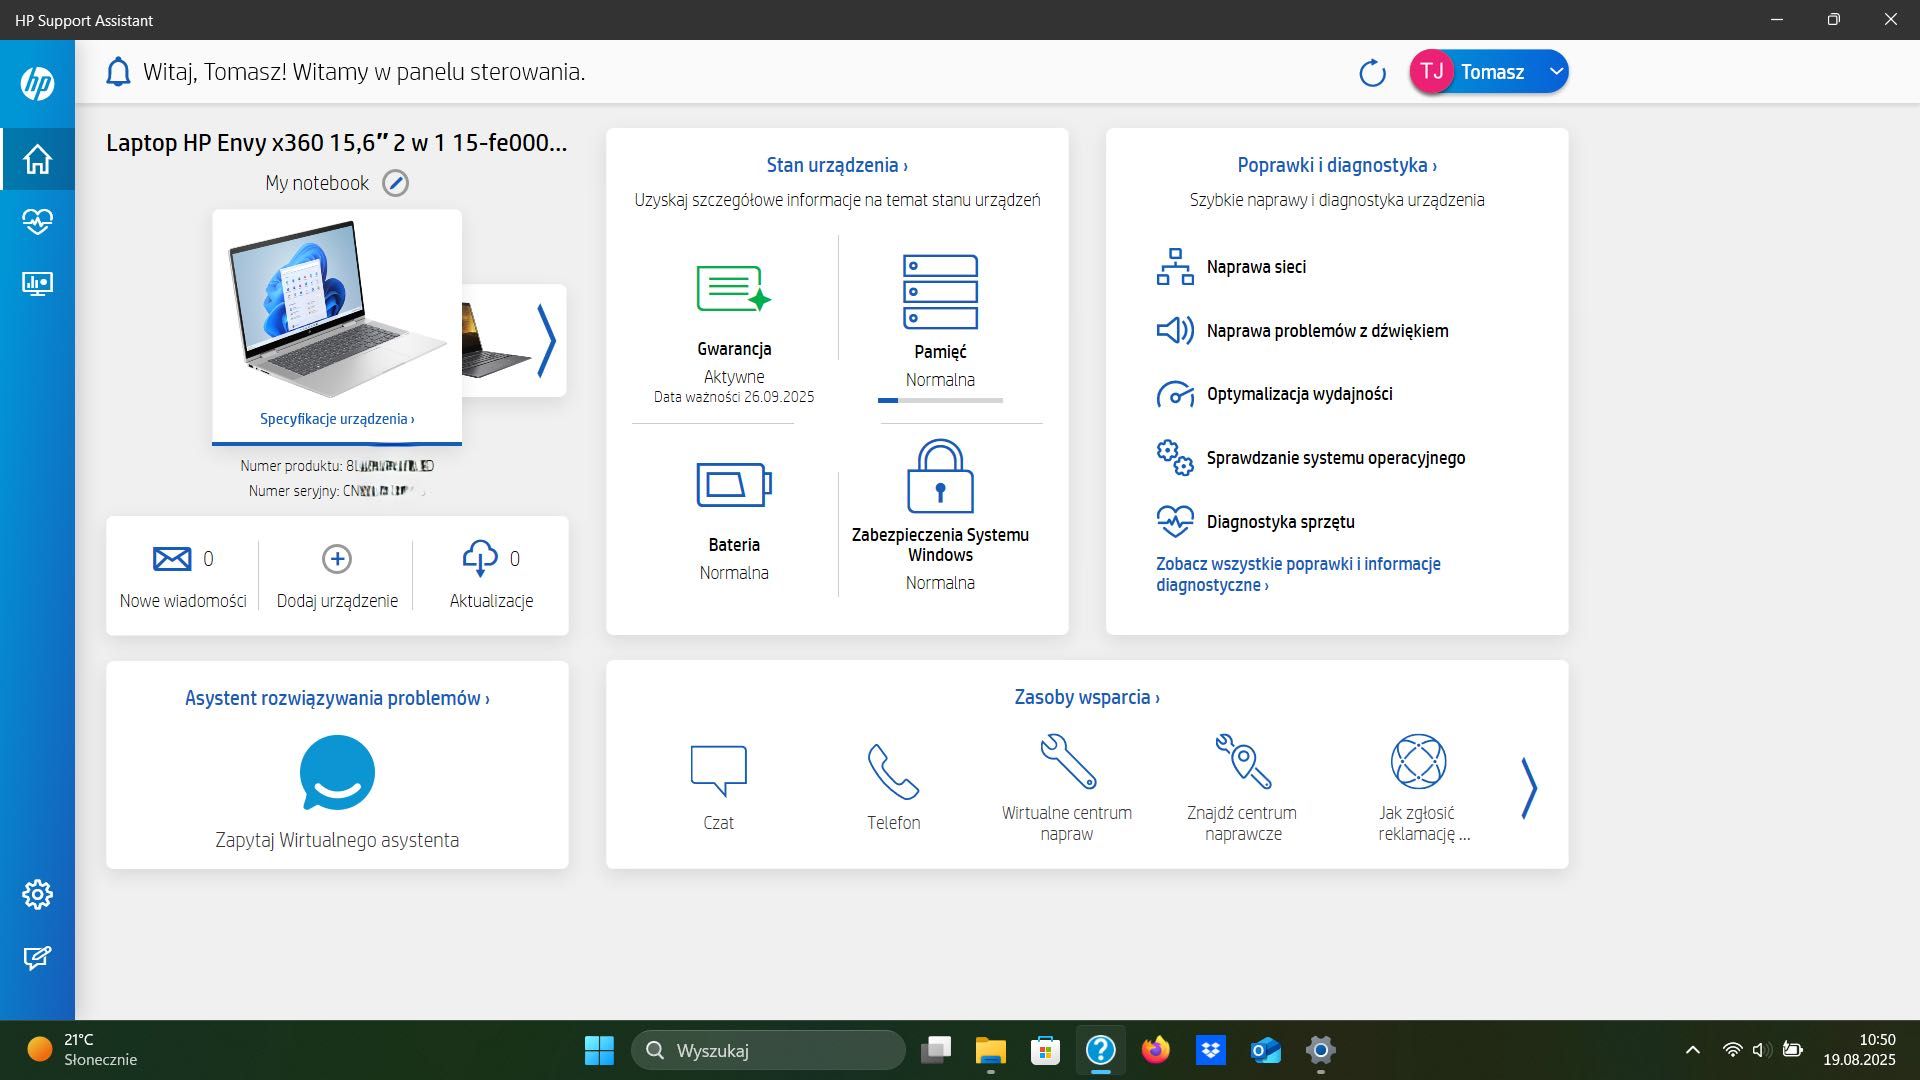Open Asystent rozwiązywania problemów link
1920x1080 pixels.
pyautogui.click(x=337, y=698)
